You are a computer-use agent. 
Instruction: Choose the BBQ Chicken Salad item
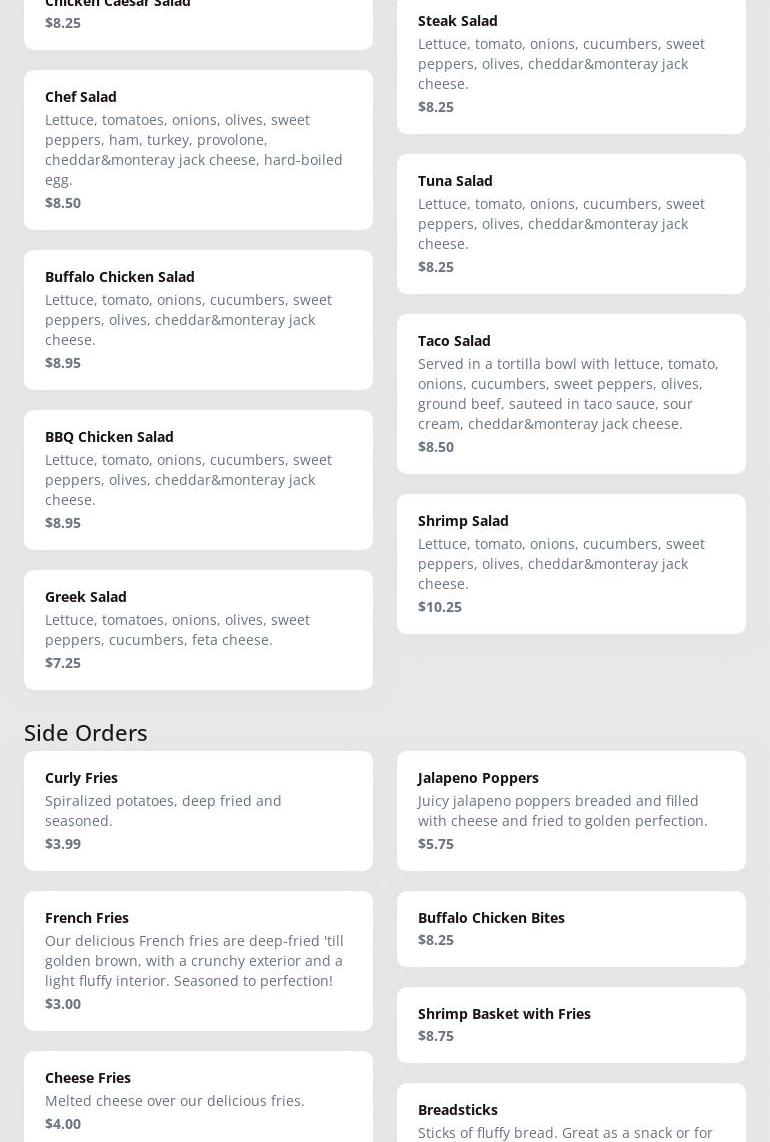pyautogui.click(x=198, y=480)
